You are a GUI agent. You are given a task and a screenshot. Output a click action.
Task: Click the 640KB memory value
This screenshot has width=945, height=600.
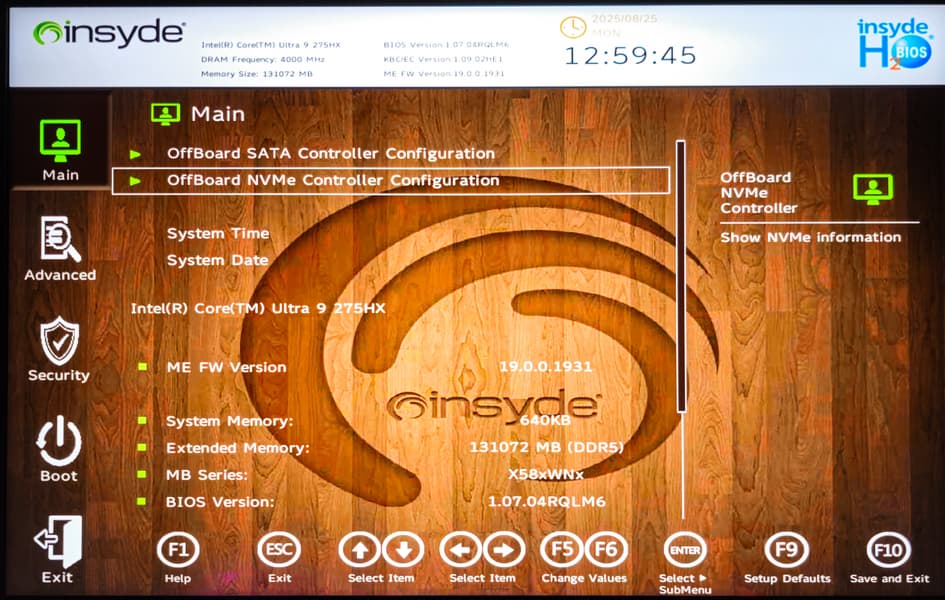pos(545,420)
